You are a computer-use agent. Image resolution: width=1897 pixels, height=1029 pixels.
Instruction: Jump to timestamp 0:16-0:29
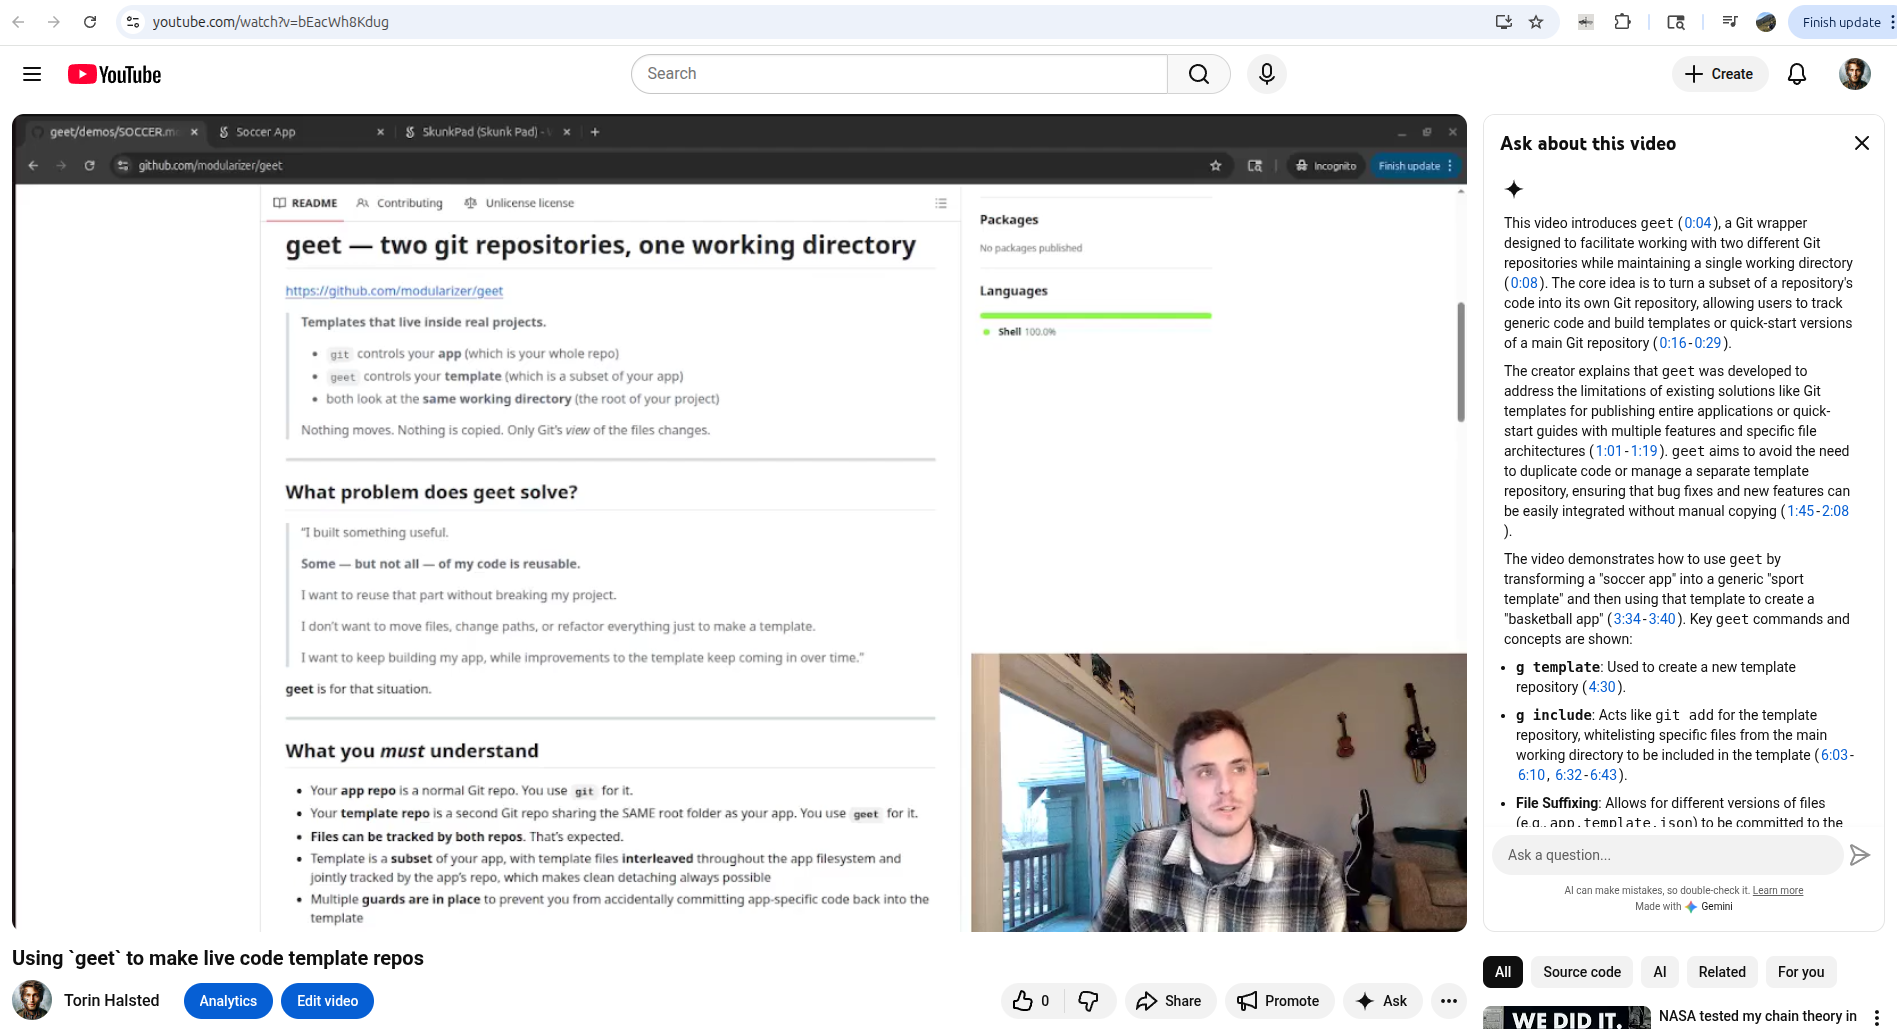1690,343
